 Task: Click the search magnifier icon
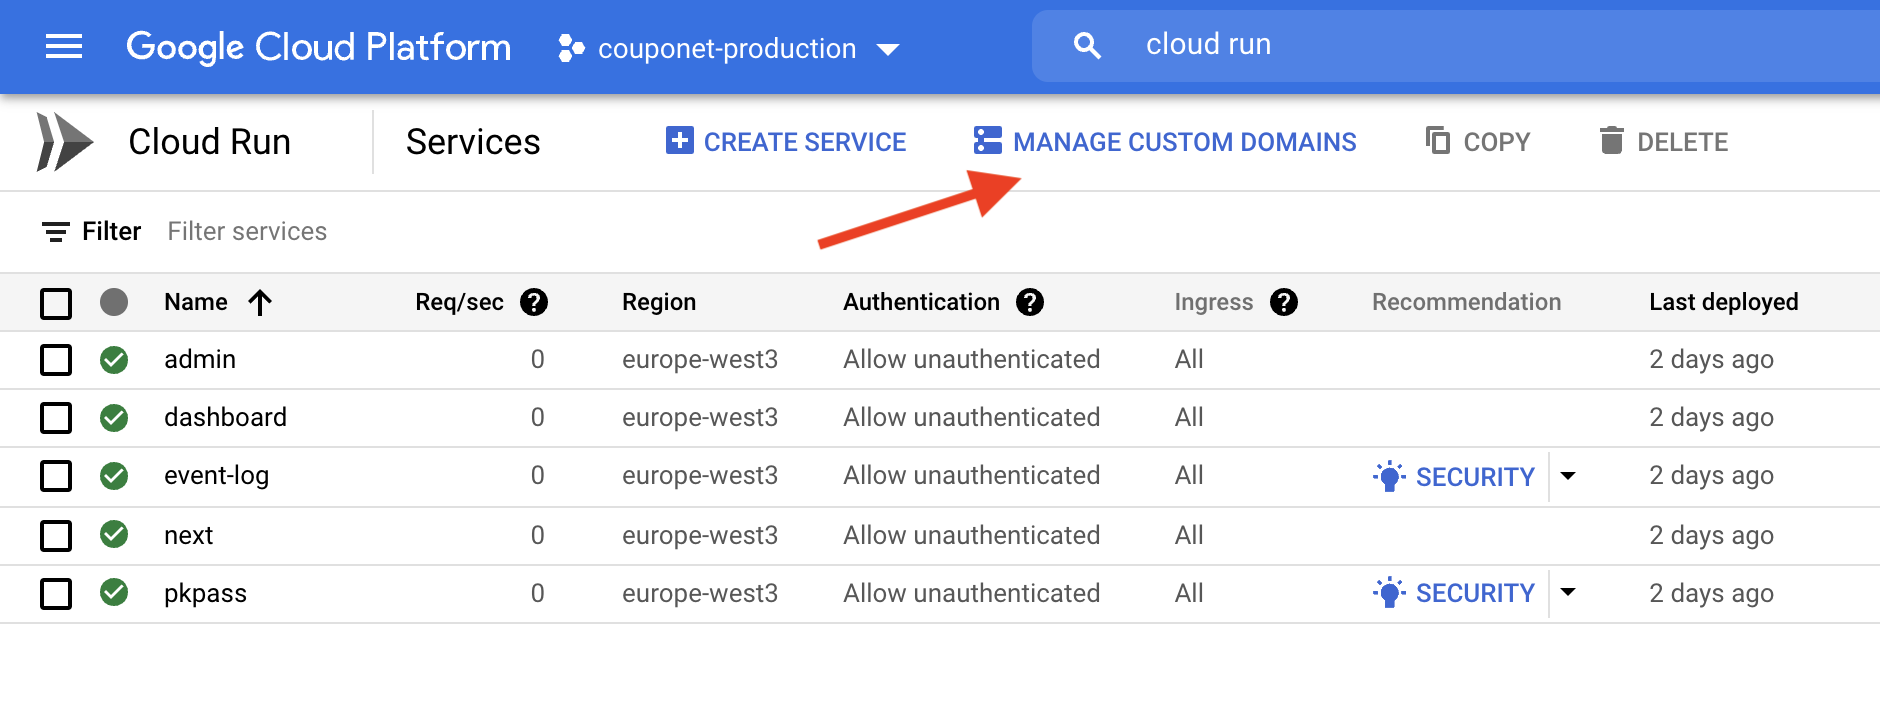[1087, 45]
